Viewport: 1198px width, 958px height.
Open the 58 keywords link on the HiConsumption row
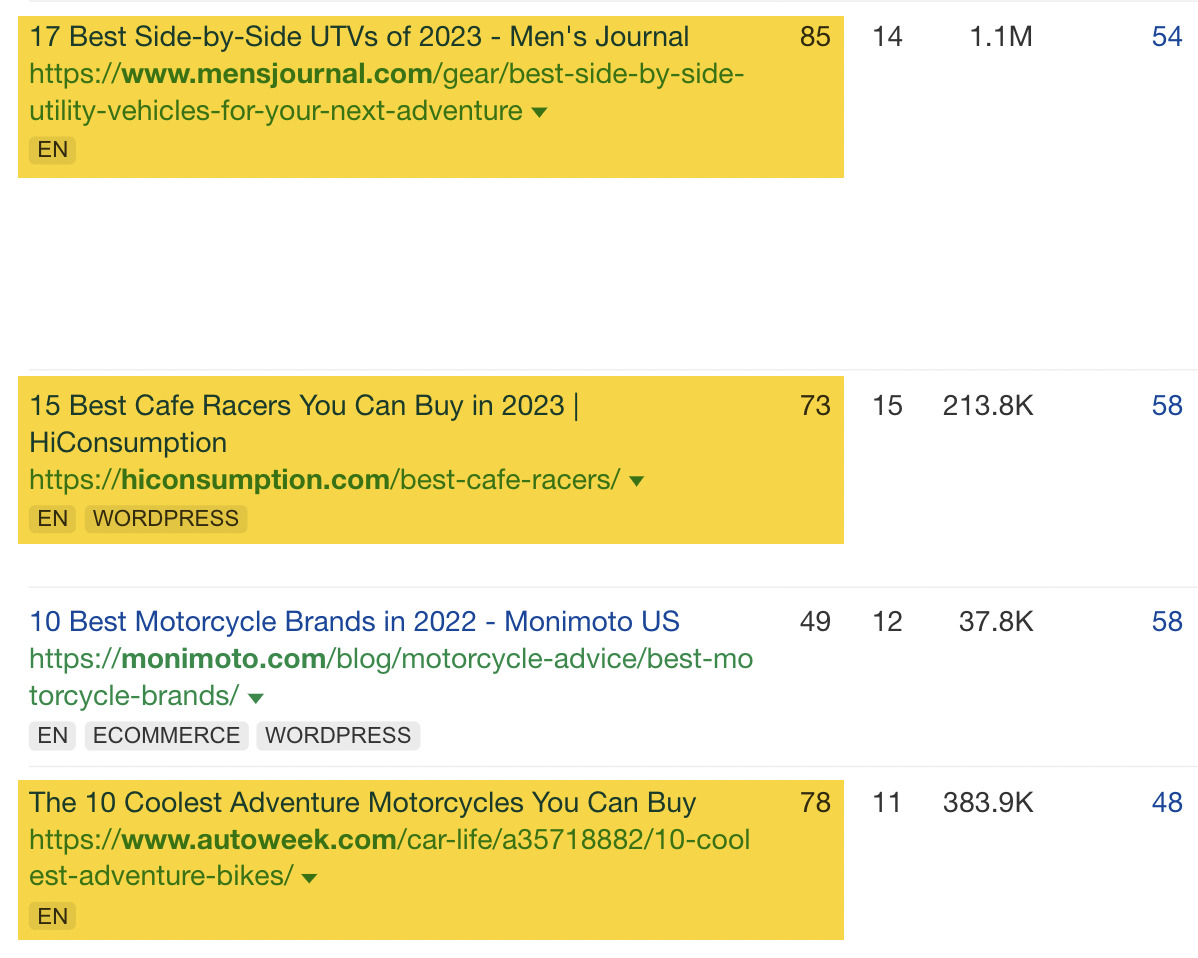coord(1167,405)
